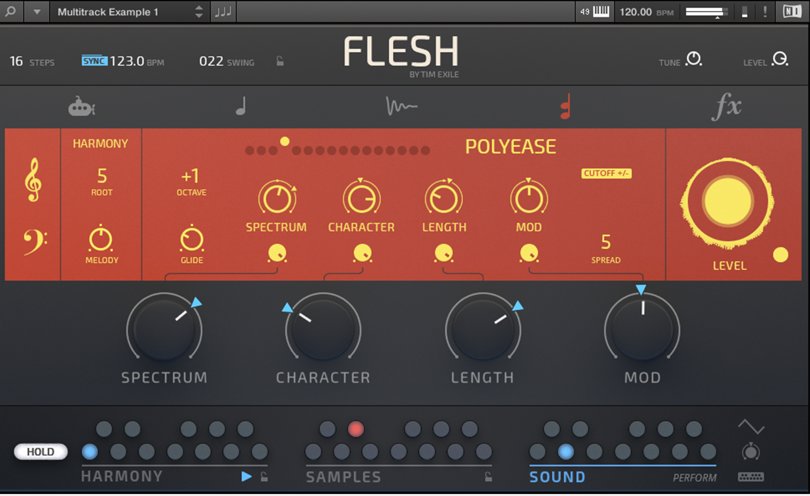This screenshot has height=496, width=810.
Task: Click the red lit SAMPLES pad
Action: (x=355, y=429)
